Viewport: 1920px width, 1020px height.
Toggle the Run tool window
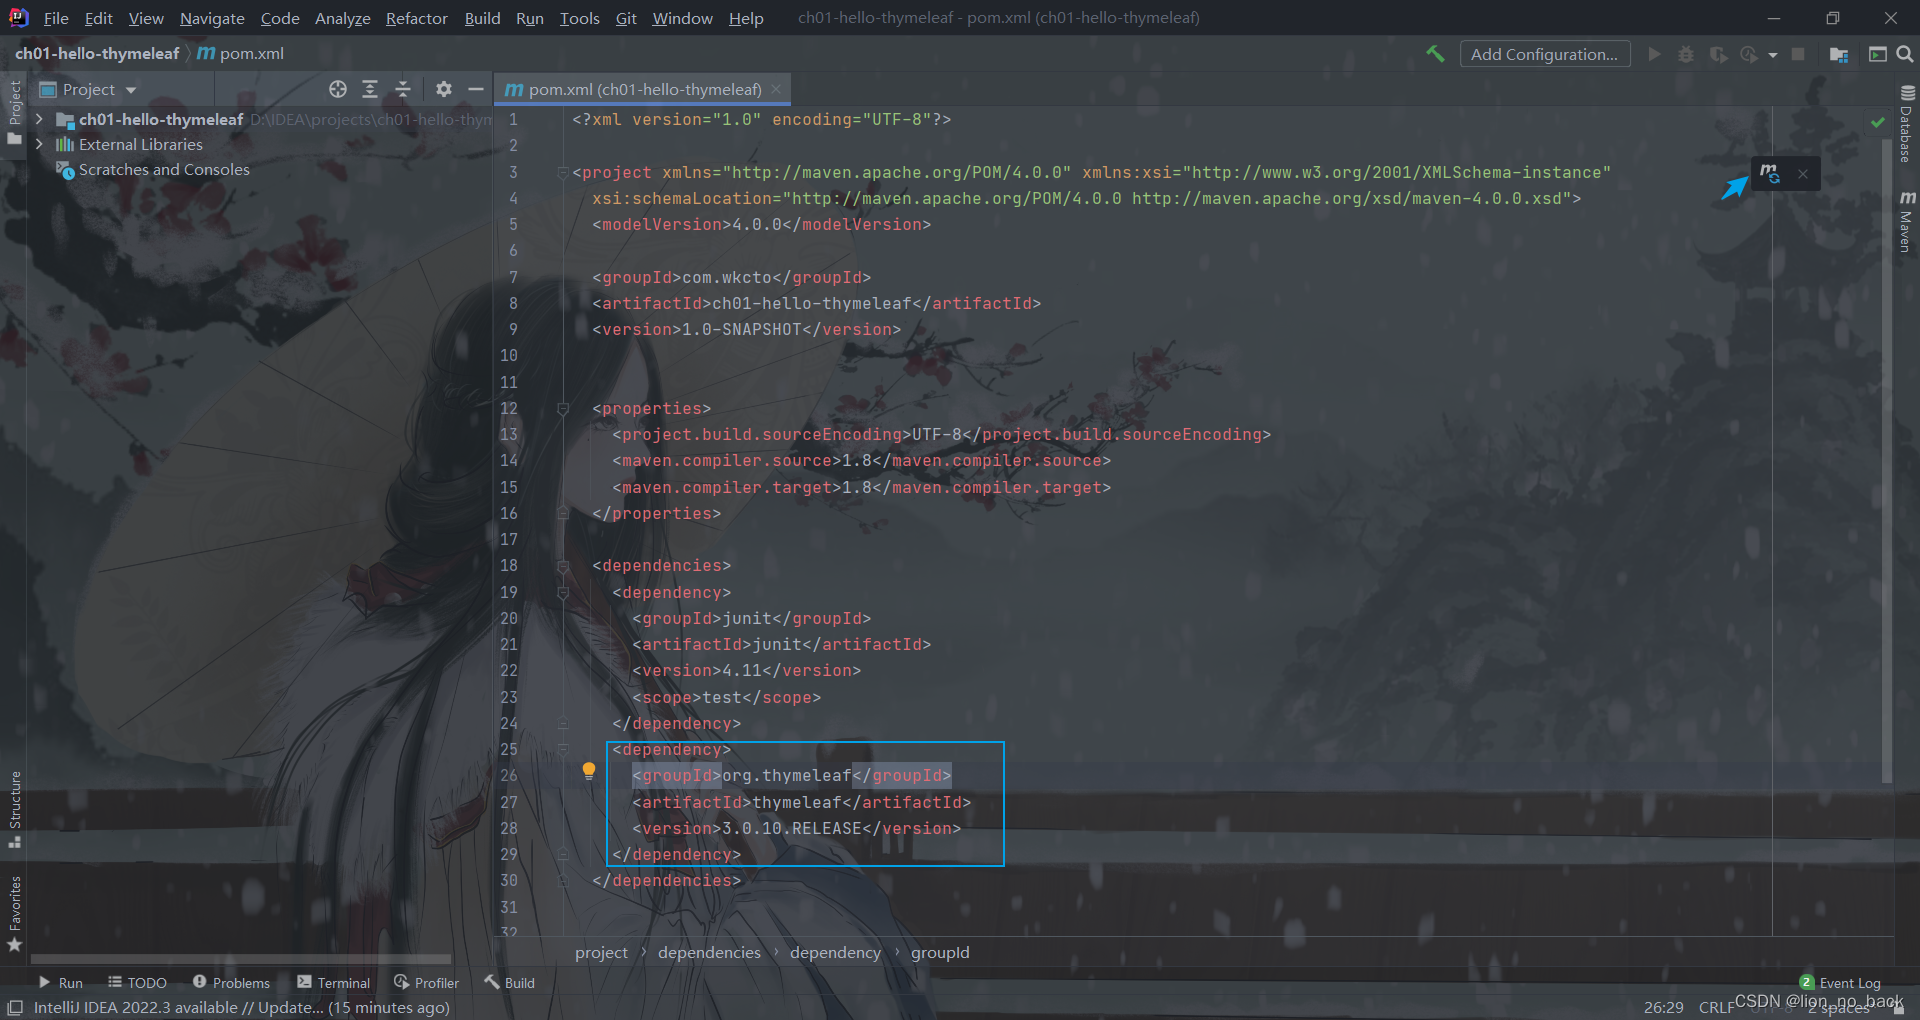60,983
